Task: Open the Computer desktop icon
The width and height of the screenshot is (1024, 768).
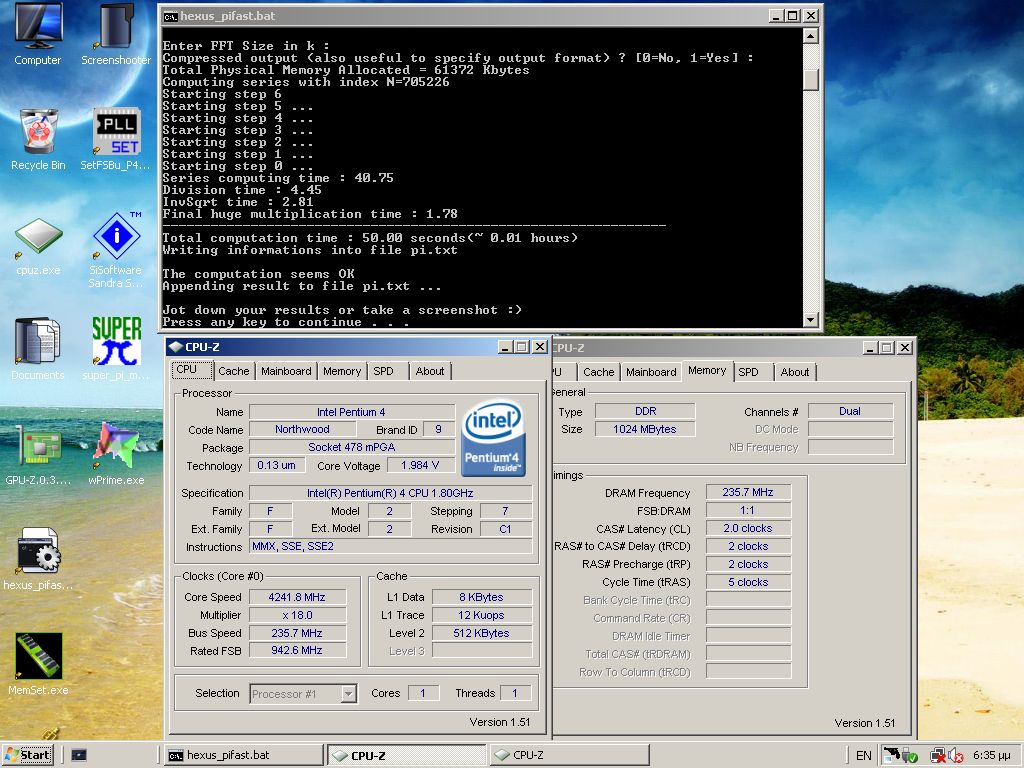Action: tap(38, 33)
